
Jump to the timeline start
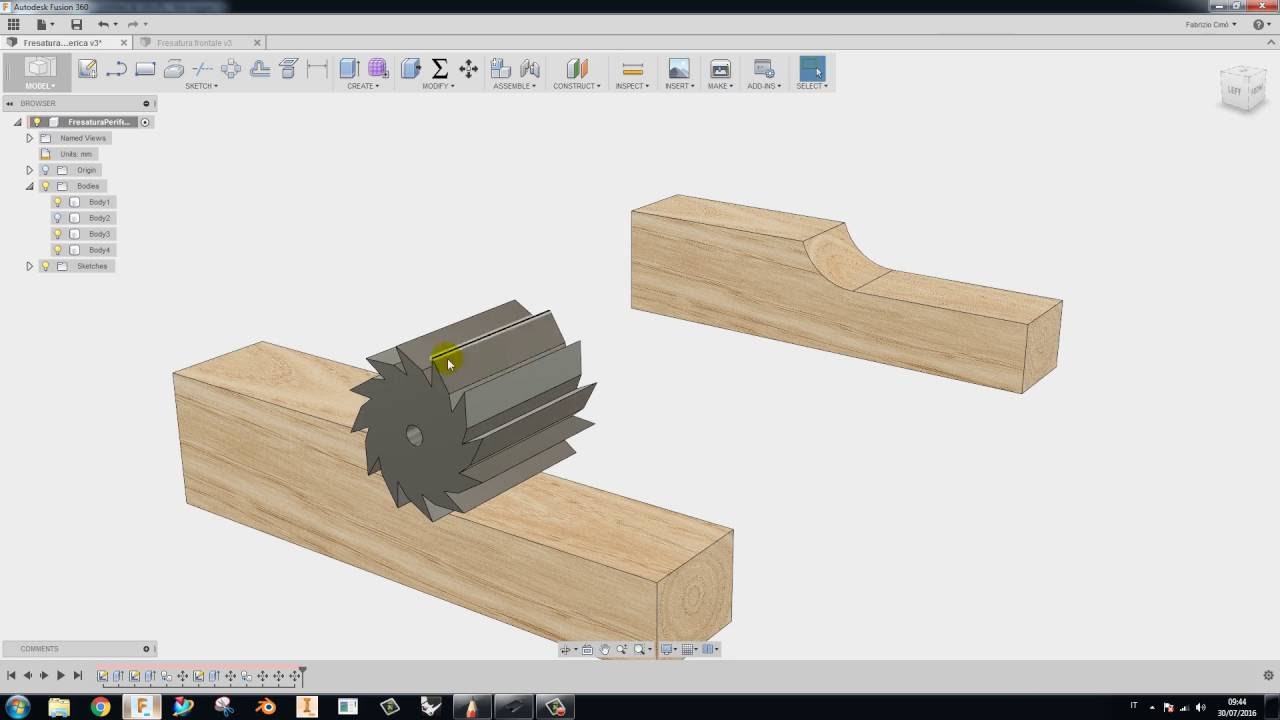pos(11,676)
